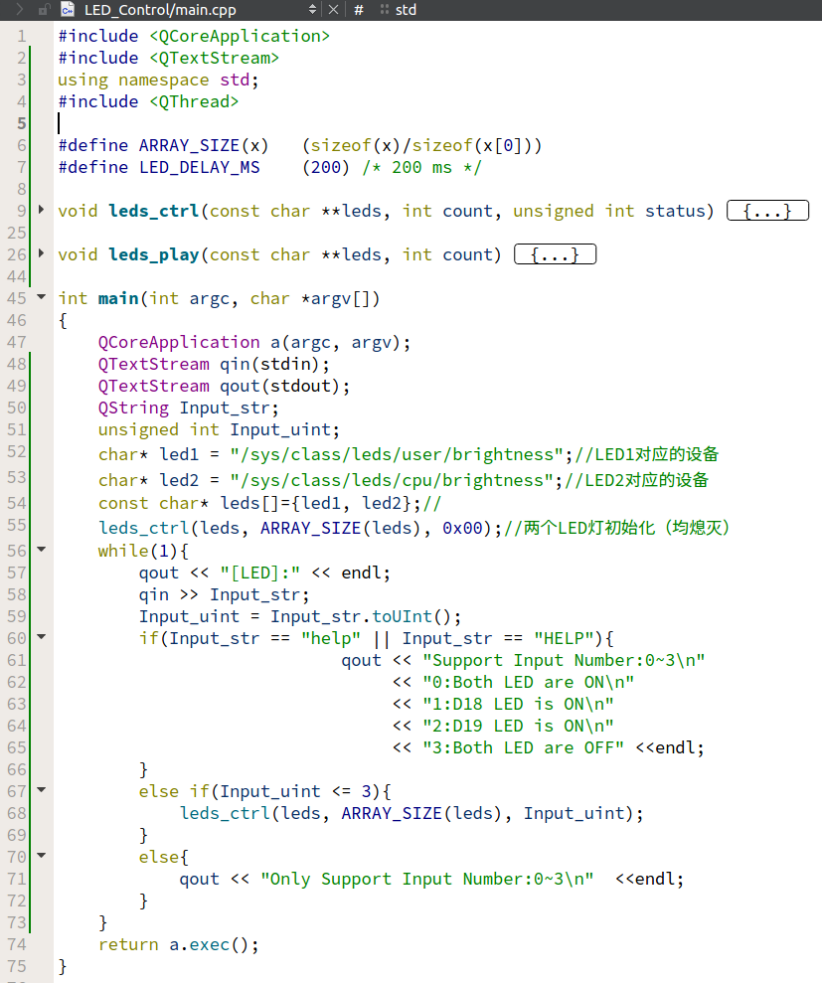
Task: Click 'const char* leds[]={led1, led2};' line
Action: [x=259, y=504]
